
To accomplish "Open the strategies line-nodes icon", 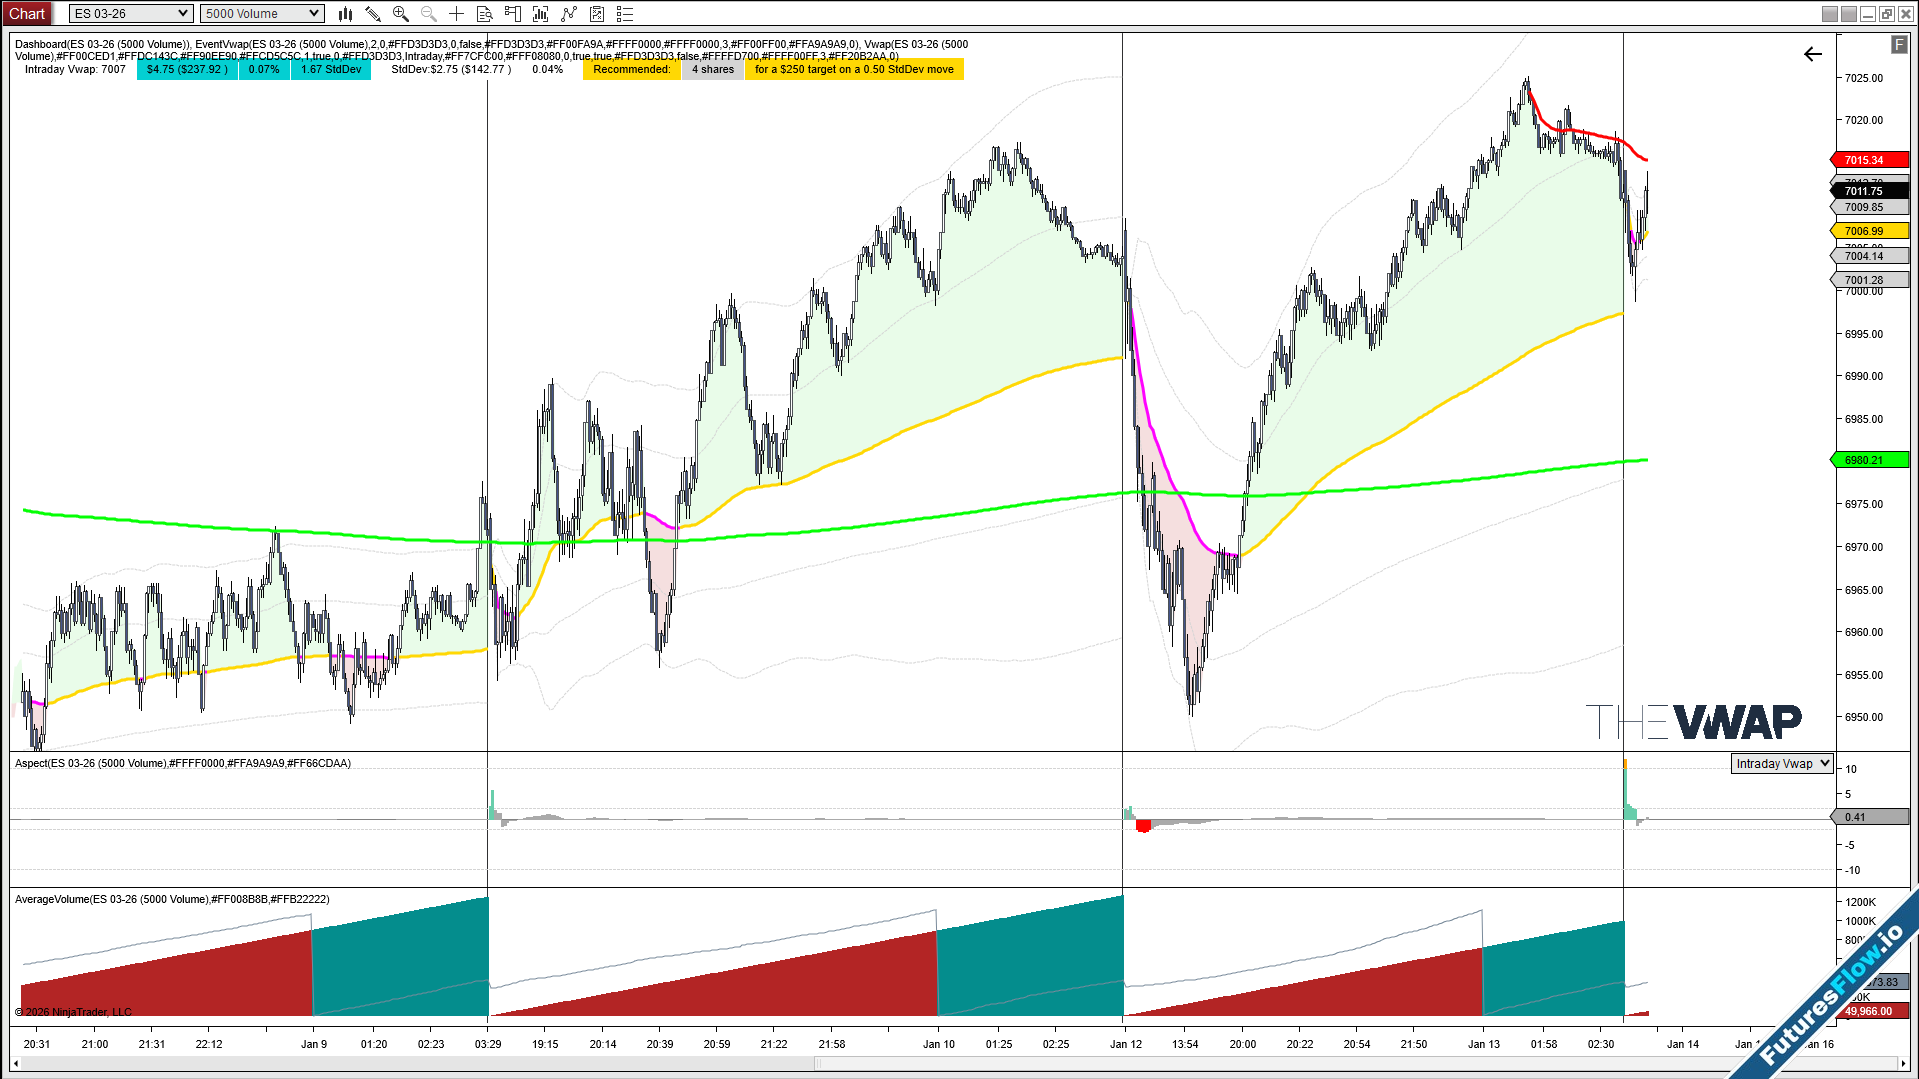I will point(569,14).
